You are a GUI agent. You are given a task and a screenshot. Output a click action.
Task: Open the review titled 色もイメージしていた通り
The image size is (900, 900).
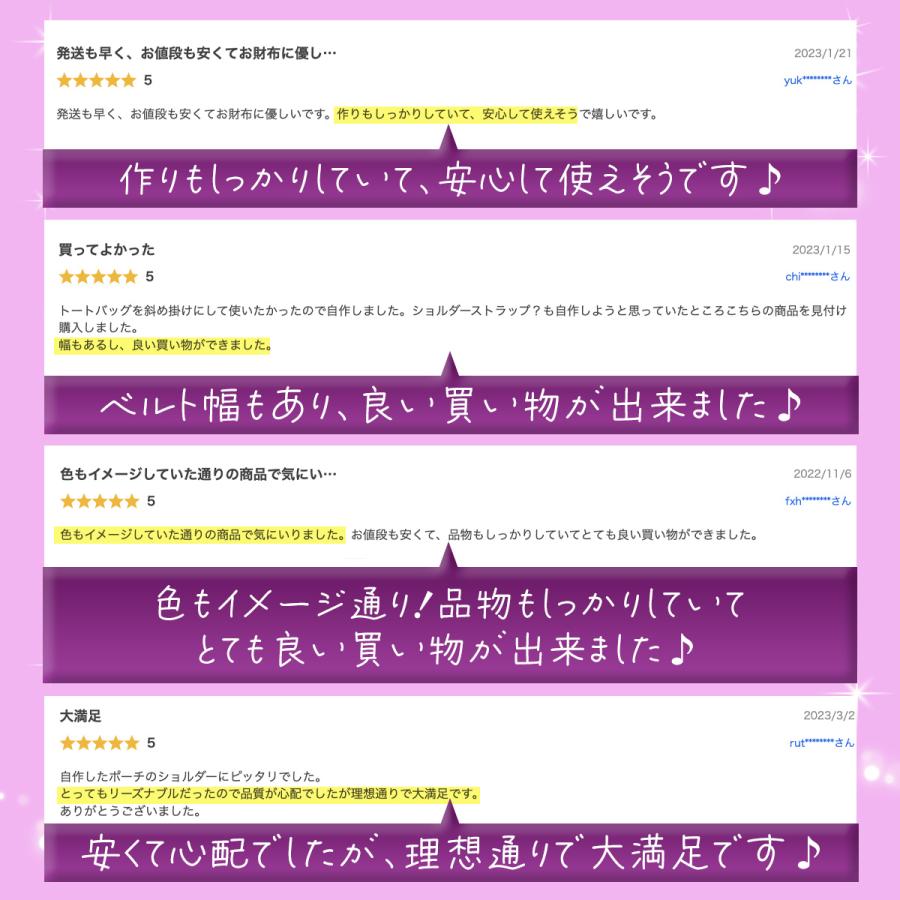pos(199,474)
